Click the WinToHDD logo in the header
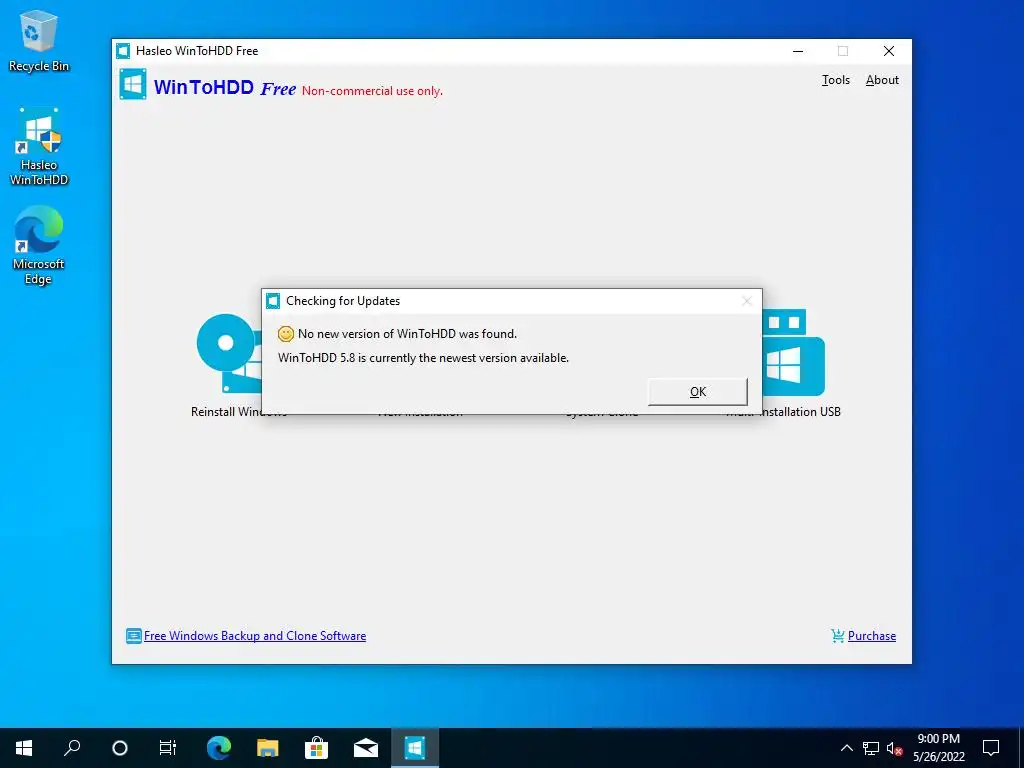This screenshot has width=1024, height=768. click(133, 85)
